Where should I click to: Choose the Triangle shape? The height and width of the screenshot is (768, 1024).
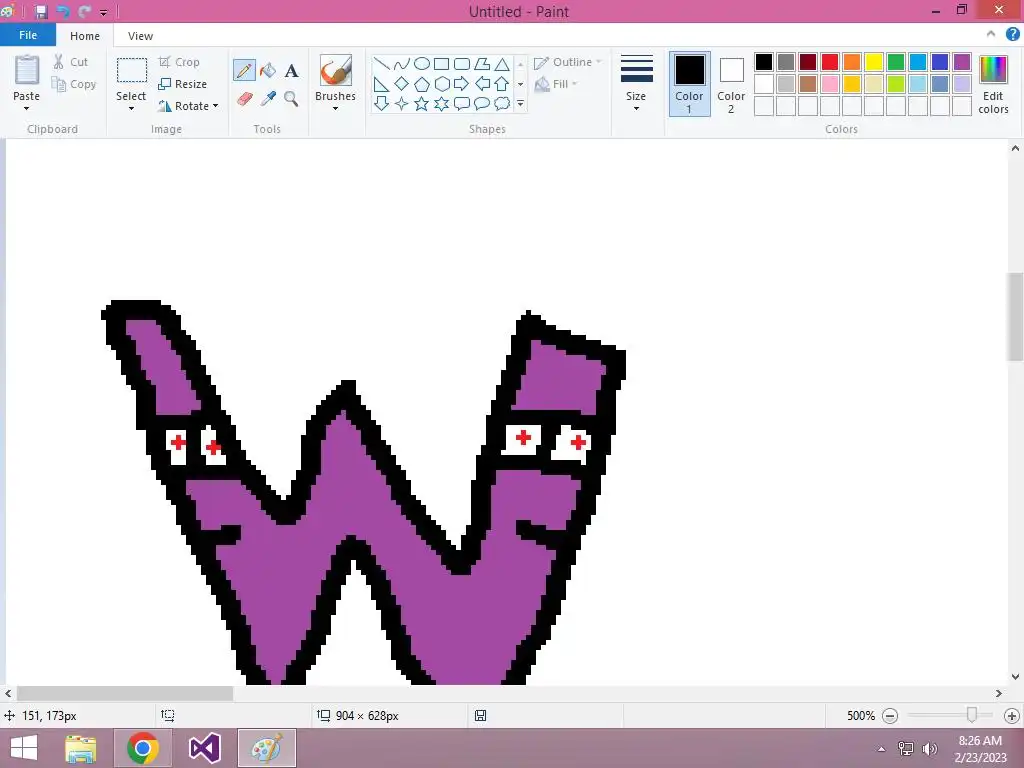(x=502, y=63)
